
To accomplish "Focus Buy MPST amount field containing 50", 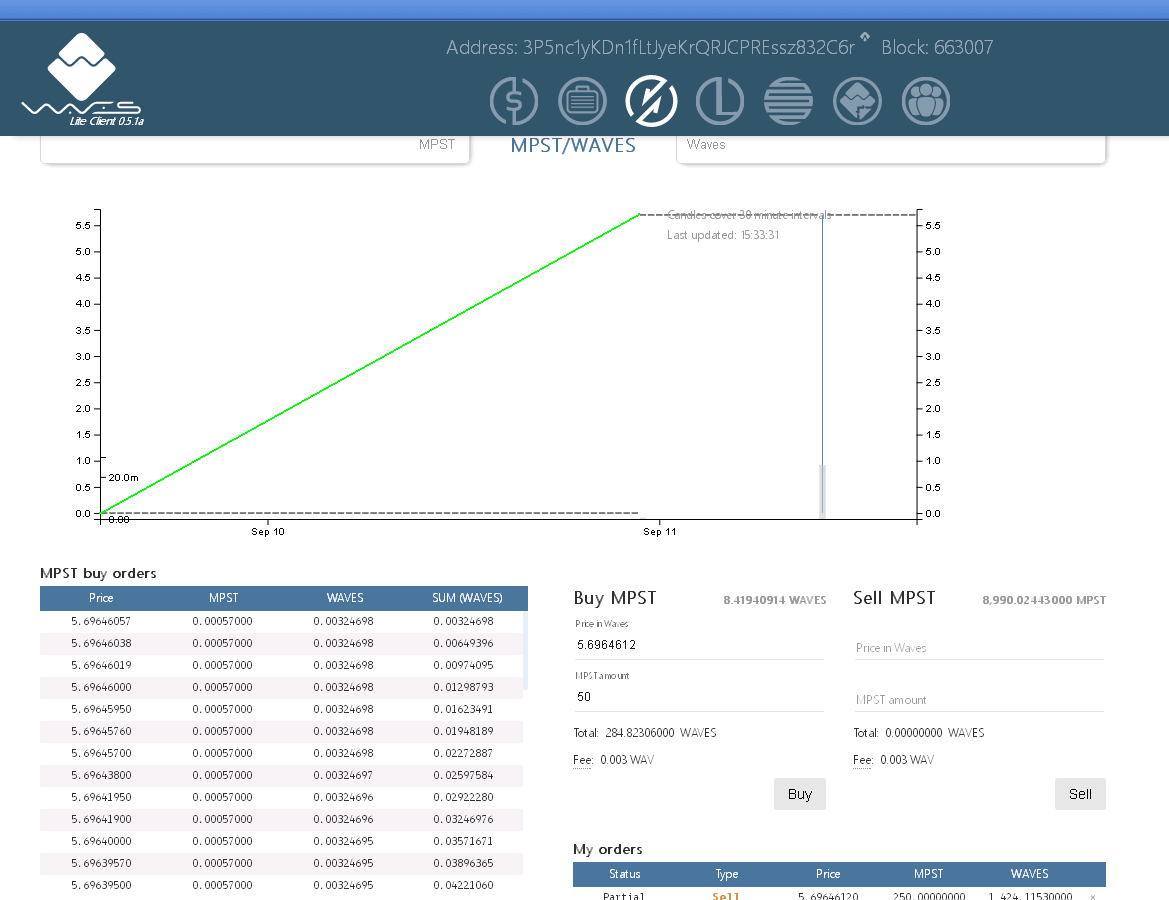I will coord(699,697).
